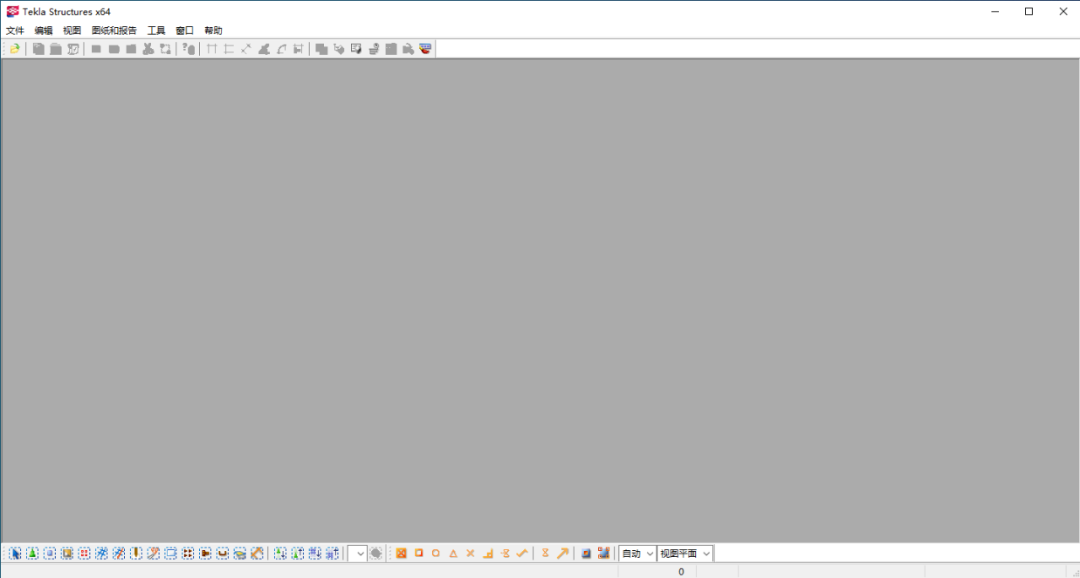
Task: Open the 自动 snap depth dropdown
Action: coord(637,553)
